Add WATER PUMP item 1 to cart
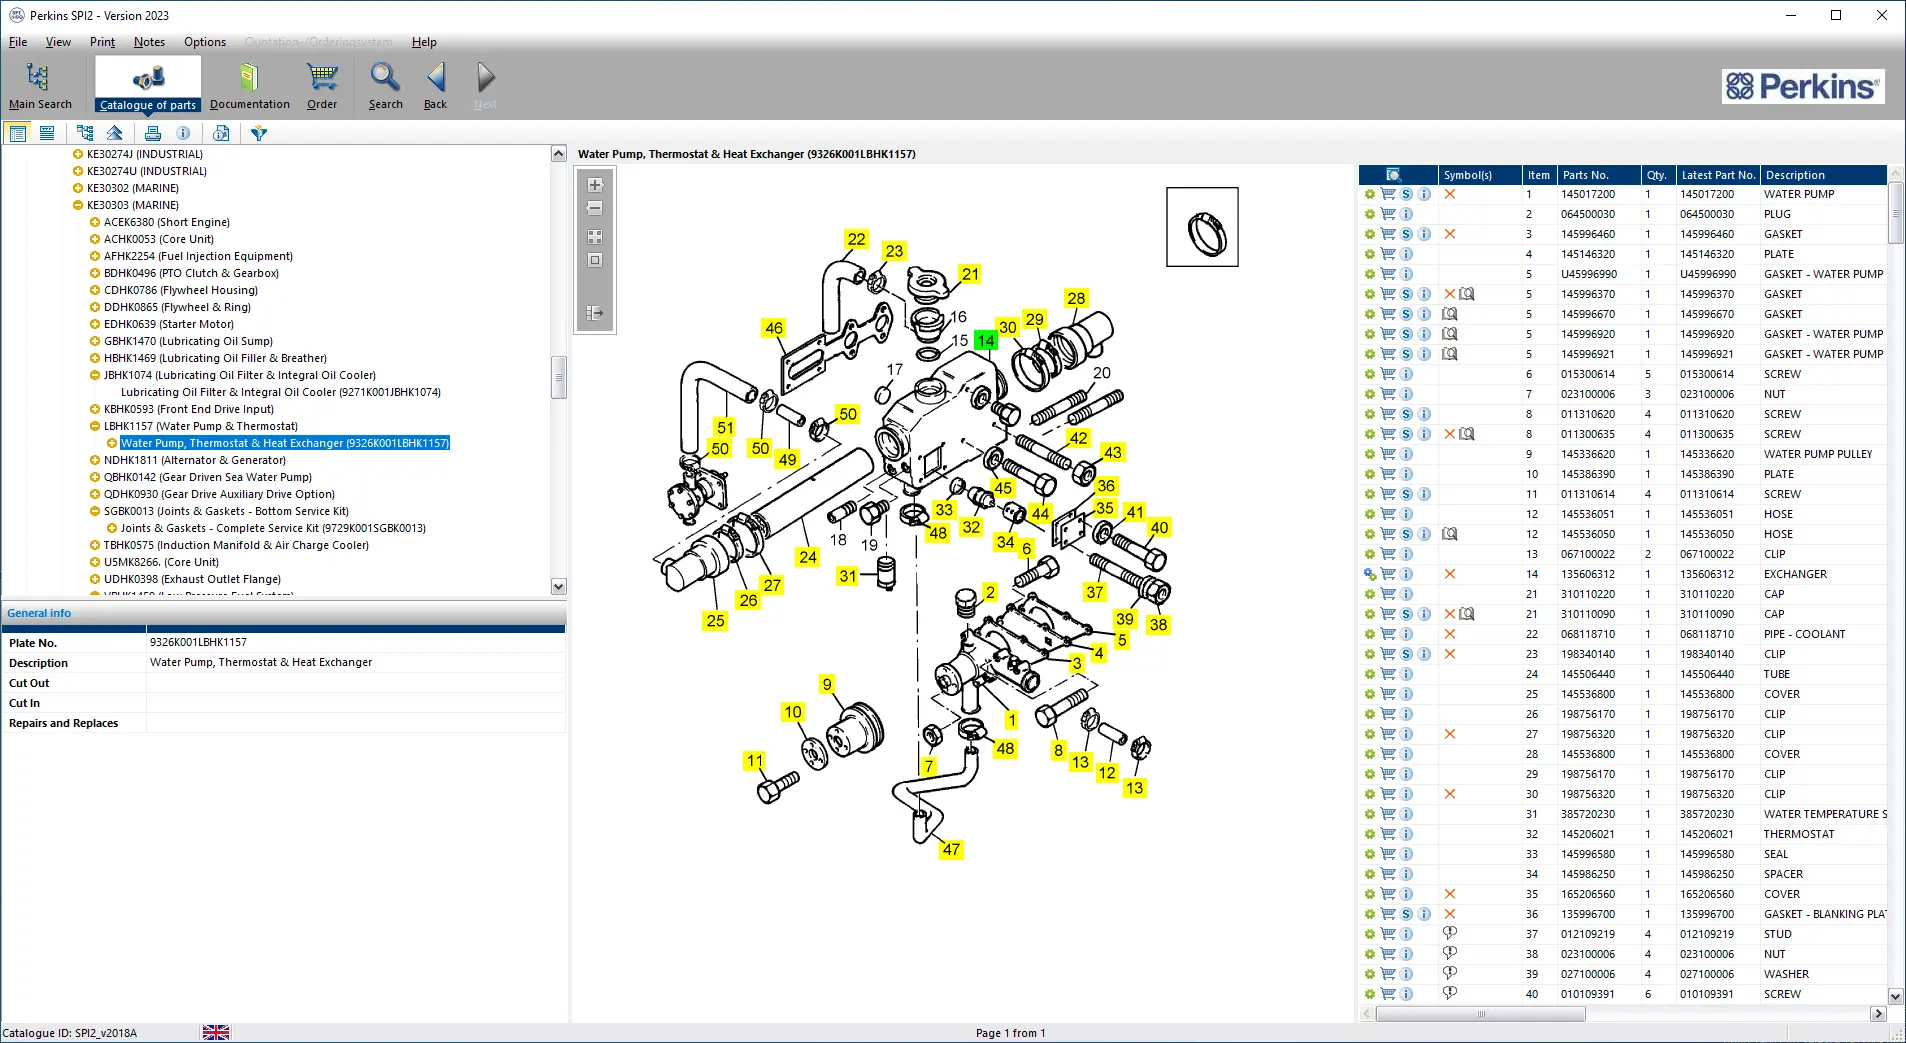The width and height of the screenshot is (1906, 1043). click(1388, 194)
